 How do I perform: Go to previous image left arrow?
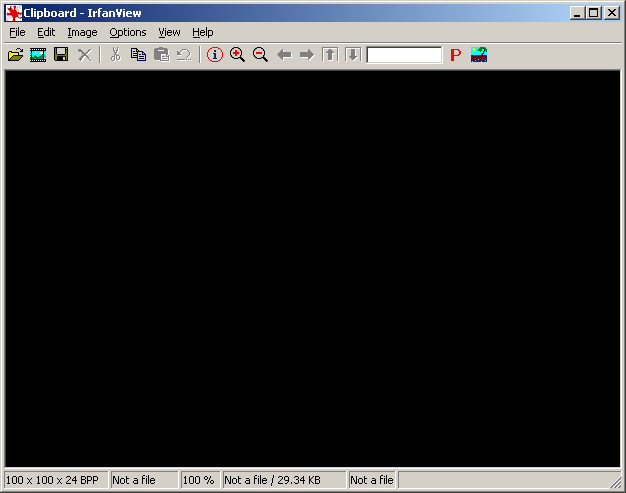pos(284,55)
